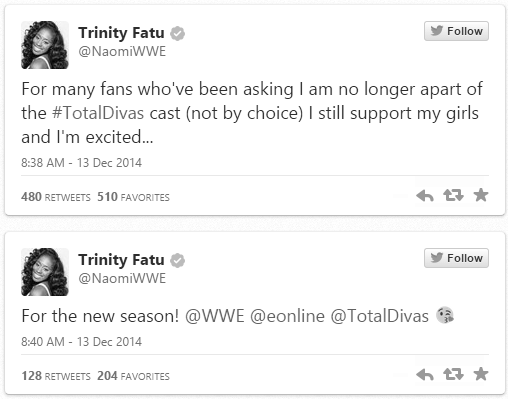Reply to the first tweet
The image size is (508, 399).
point(425,196)
